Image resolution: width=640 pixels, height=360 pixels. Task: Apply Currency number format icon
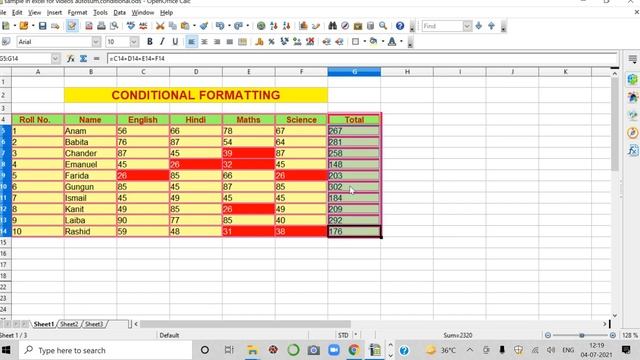pos(259,42)
